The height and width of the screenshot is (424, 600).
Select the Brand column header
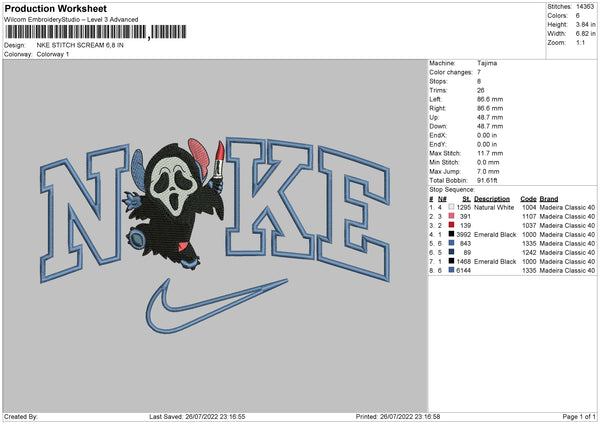click(549, 199)
